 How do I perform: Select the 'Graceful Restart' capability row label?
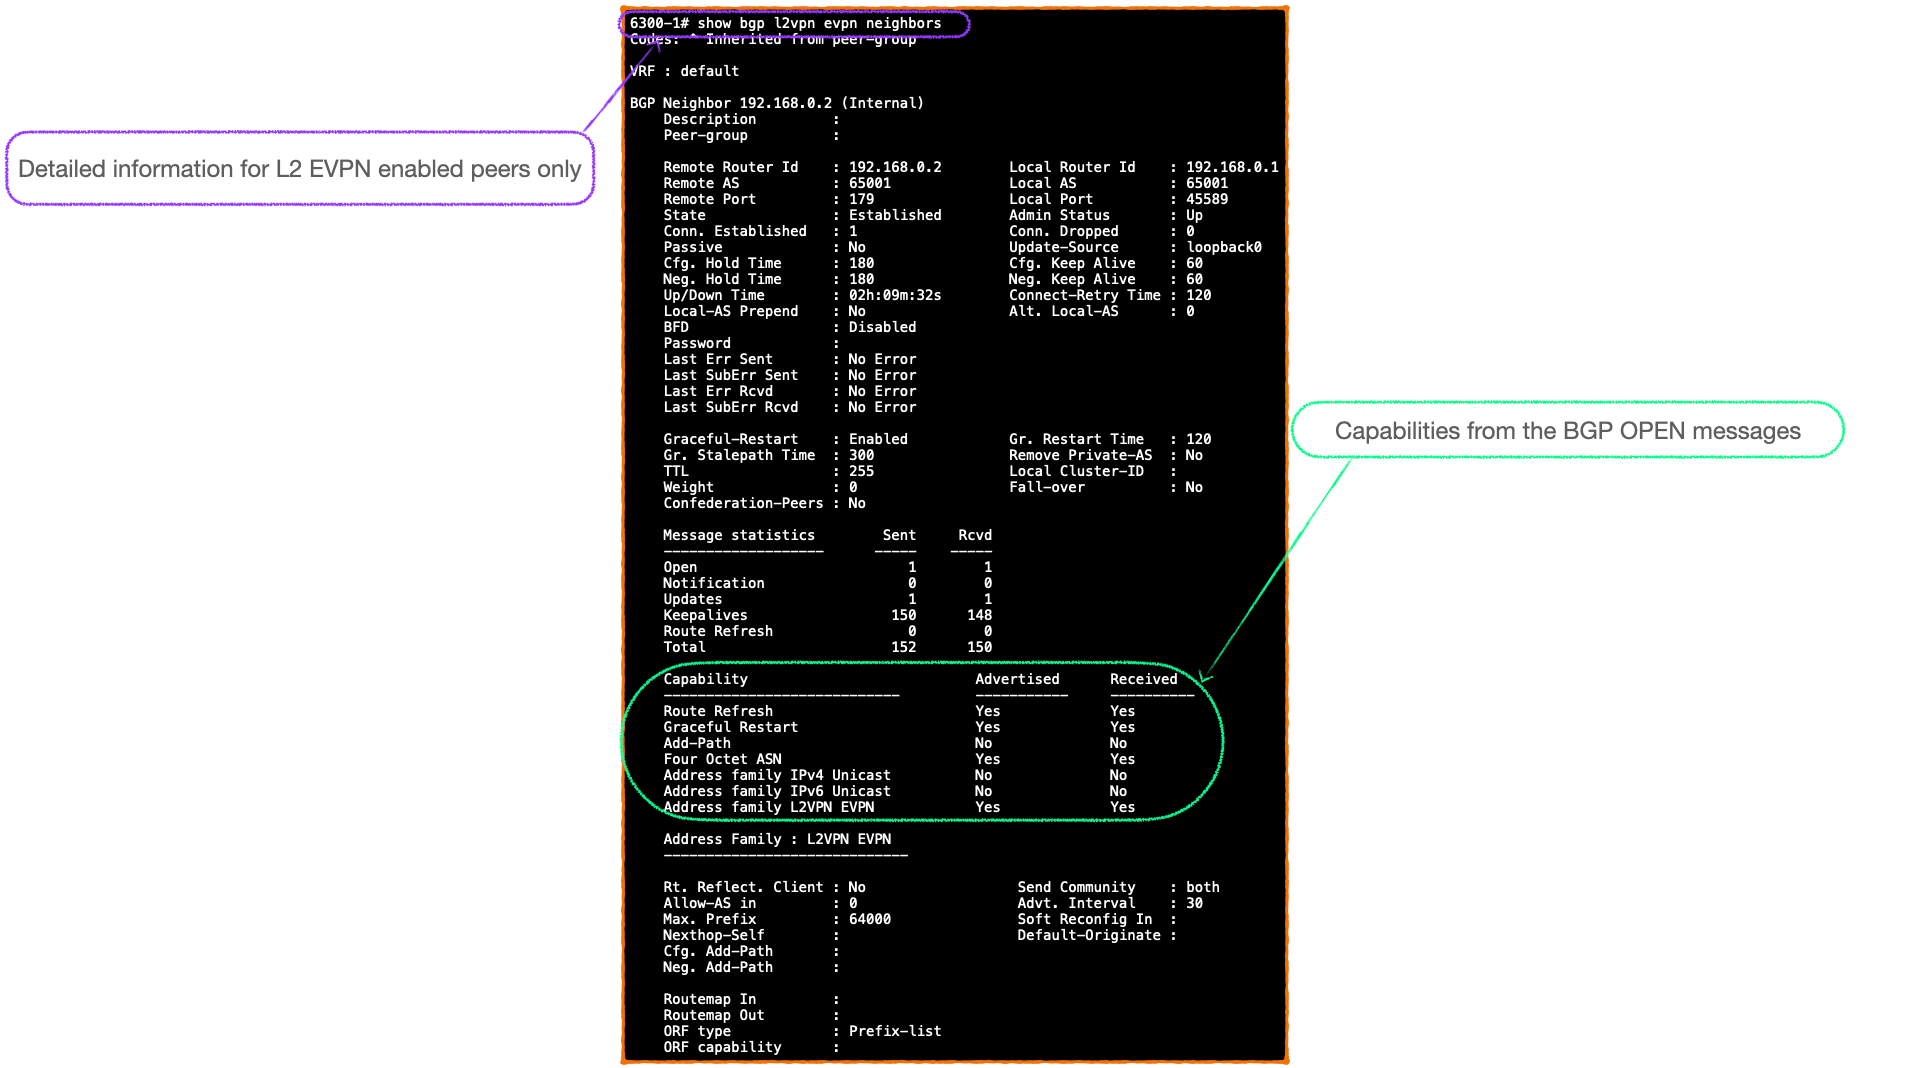[731, 727]
